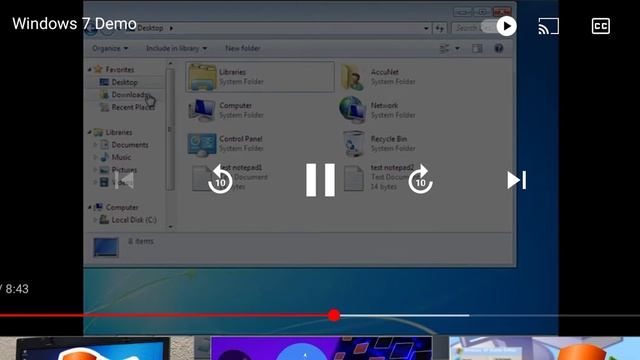Turn on closed captions
Image resolution: width=640 pixels, height=360 pixels.
pos(601,26)
